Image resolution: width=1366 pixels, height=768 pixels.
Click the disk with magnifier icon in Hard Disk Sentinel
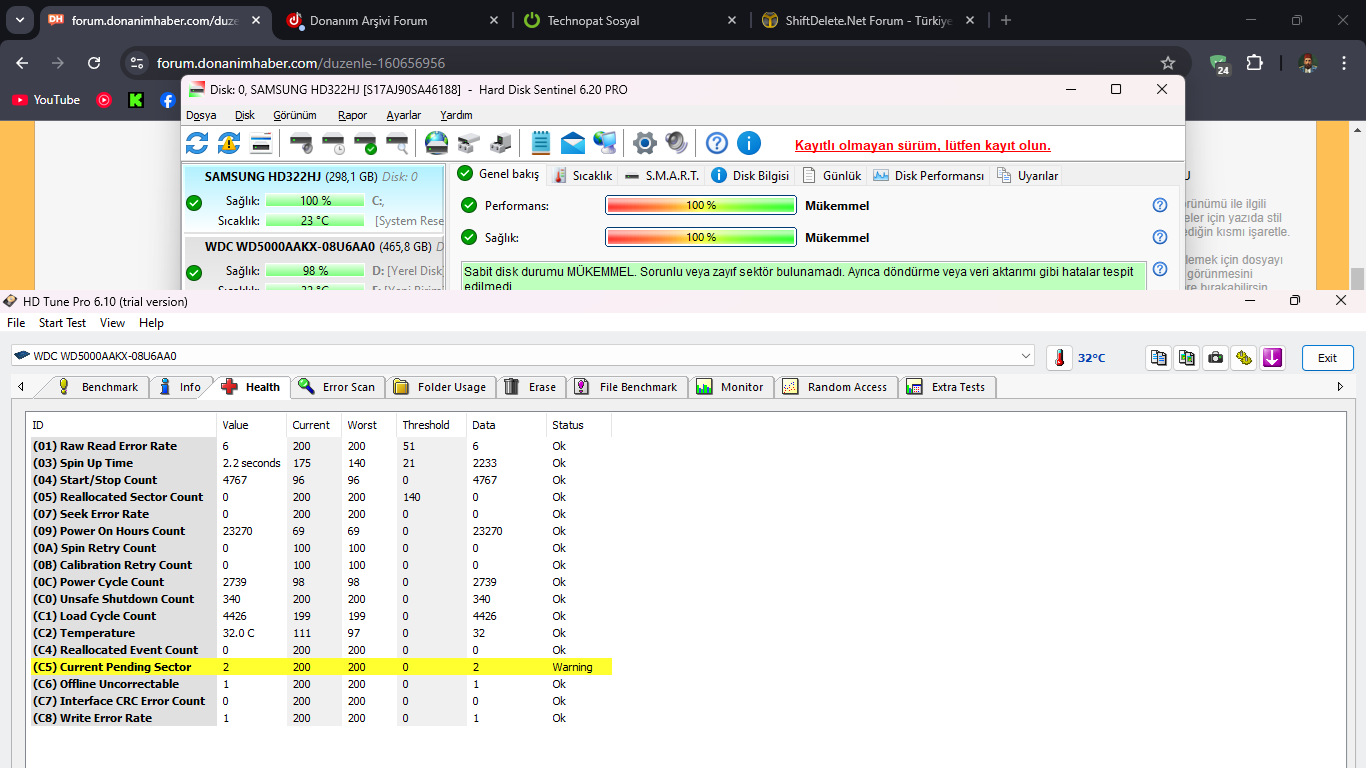point(398,143)
